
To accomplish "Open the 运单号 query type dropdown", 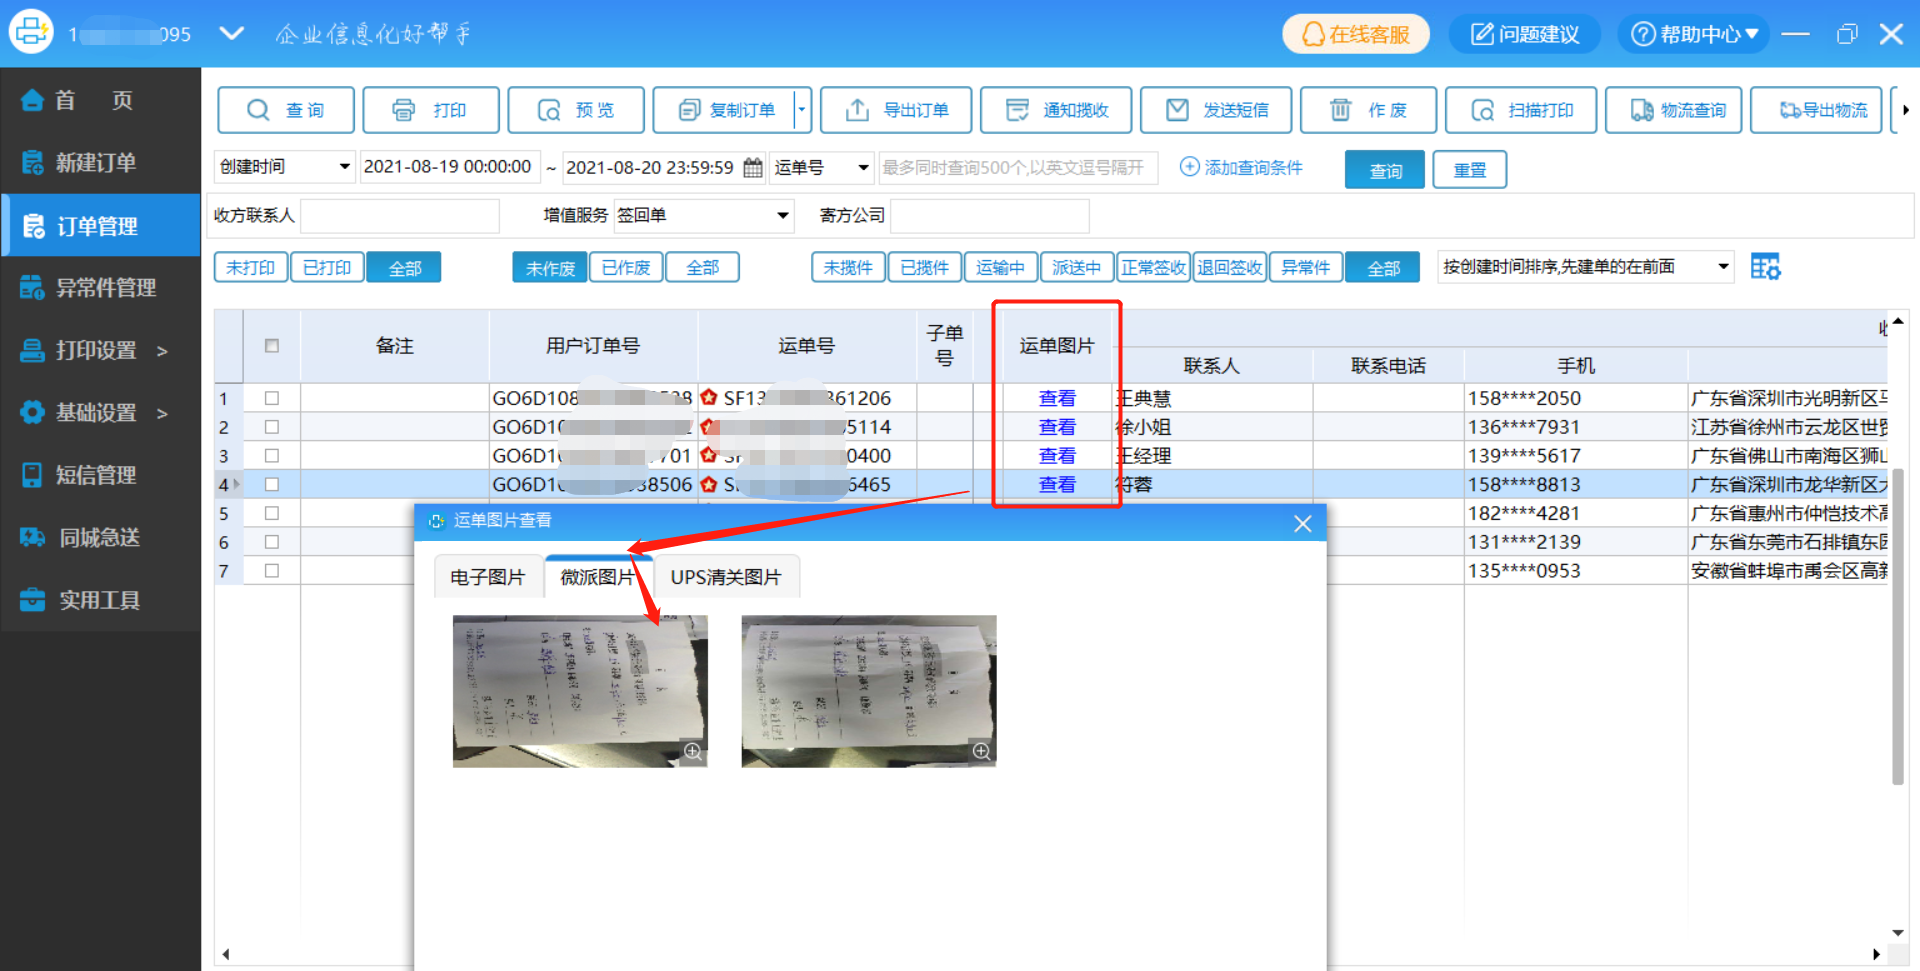I will click(x=822, y=167).
